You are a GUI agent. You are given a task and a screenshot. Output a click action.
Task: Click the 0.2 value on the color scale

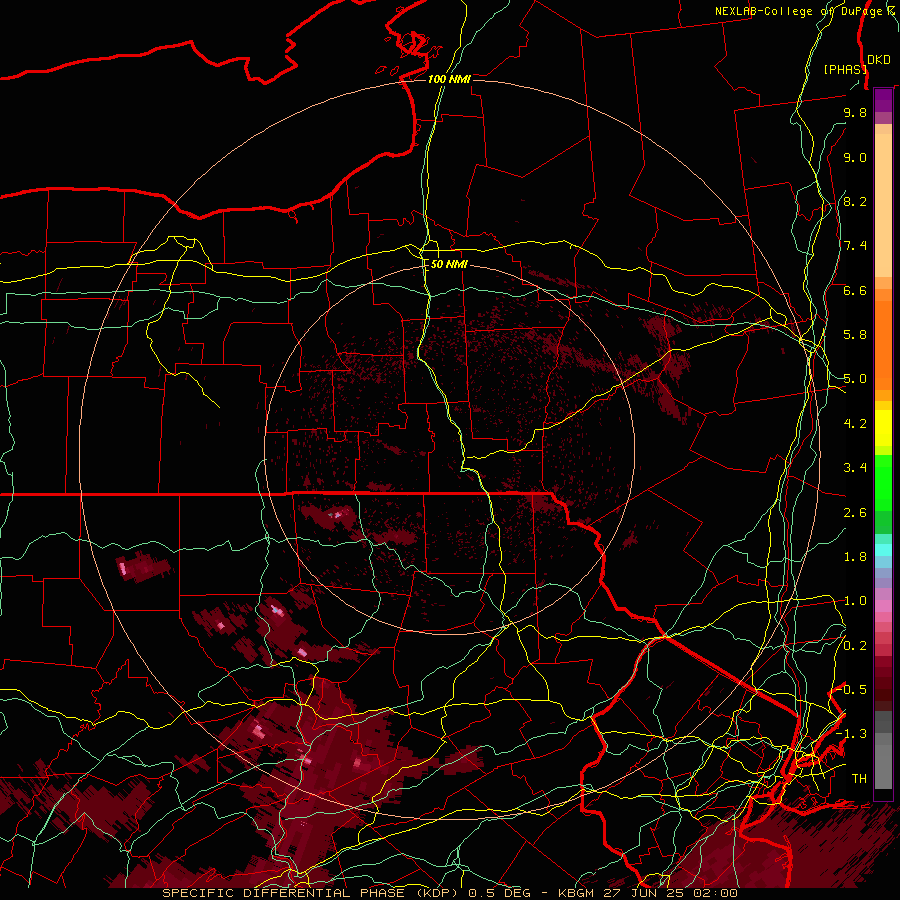point(855,646)
